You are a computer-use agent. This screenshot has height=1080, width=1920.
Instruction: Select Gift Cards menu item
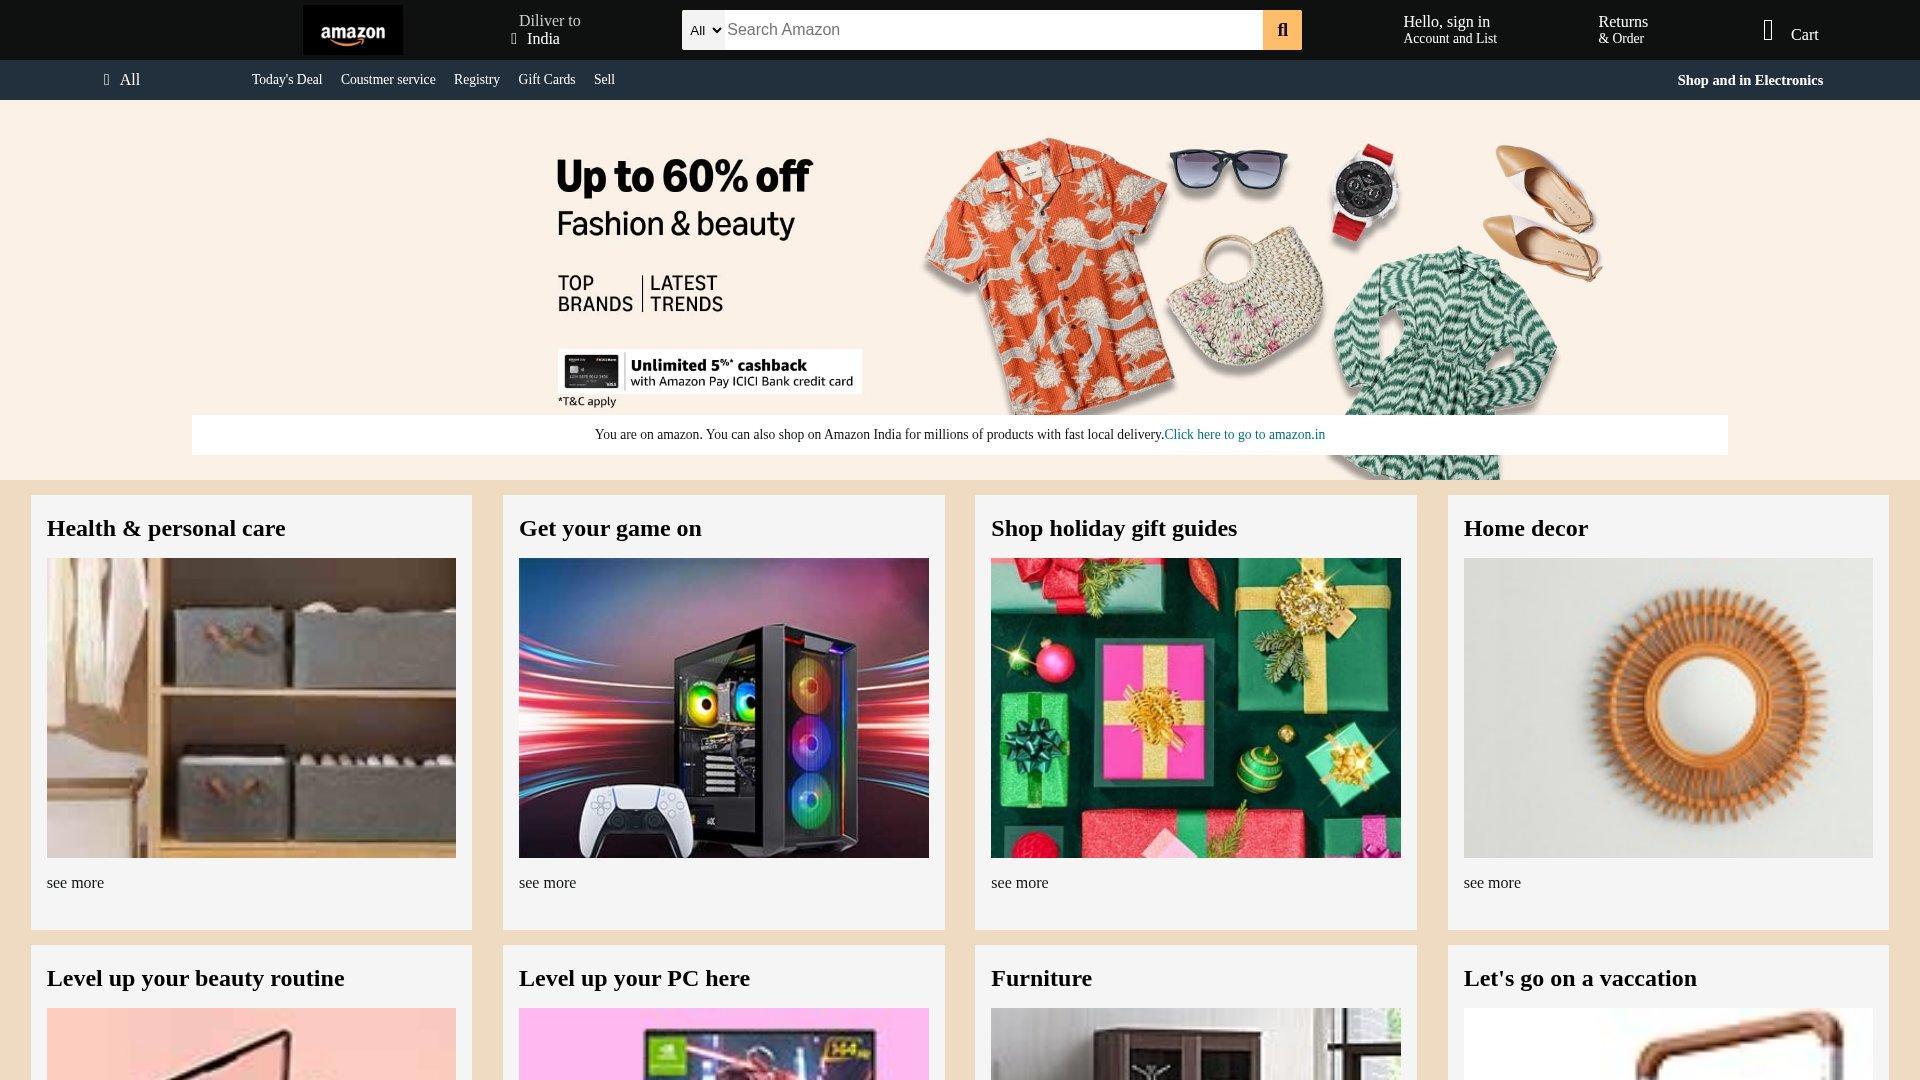(546, 80)
